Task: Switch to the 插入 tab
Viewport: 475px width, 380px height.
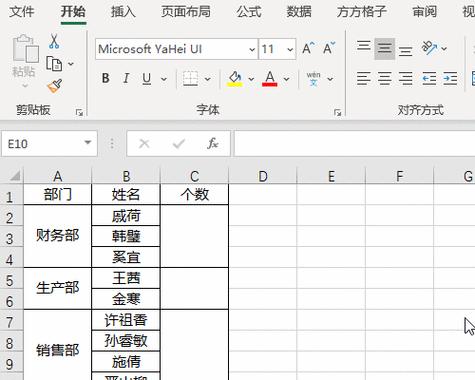Action: pos(123,12)
